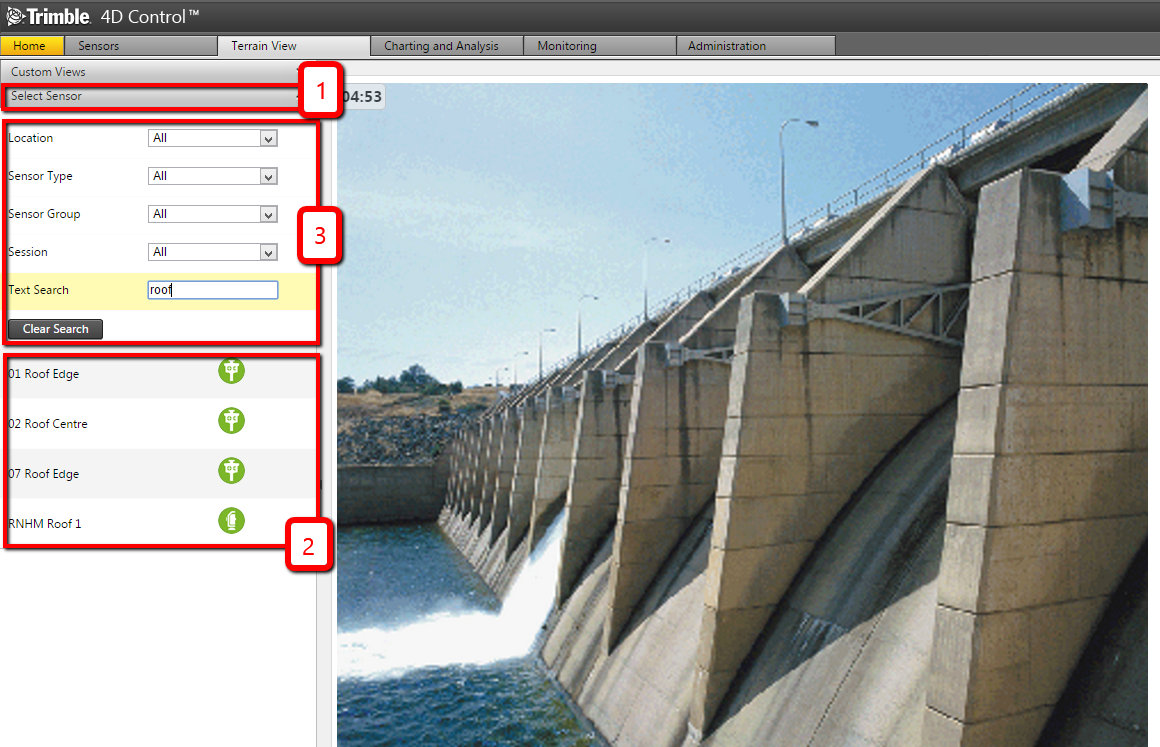Screen dimensions: 1160x747
Task: Click the 04:53 time label on the view
Action: [x=362, y=97]
